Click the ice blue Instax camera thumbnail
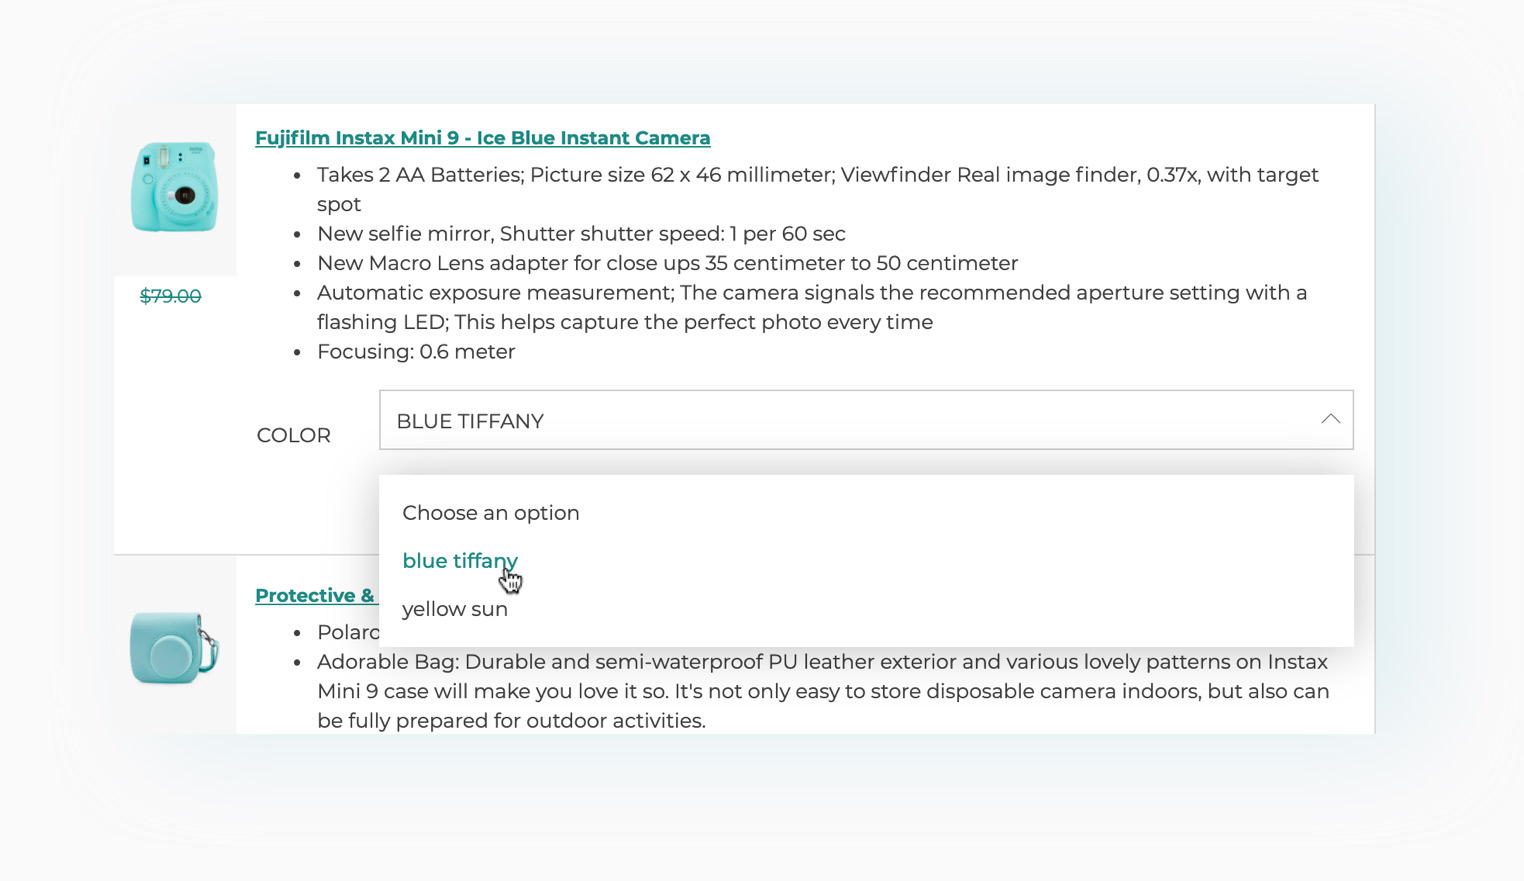The height and width of the screenshot is (881, 1524). tap(174, 187)
